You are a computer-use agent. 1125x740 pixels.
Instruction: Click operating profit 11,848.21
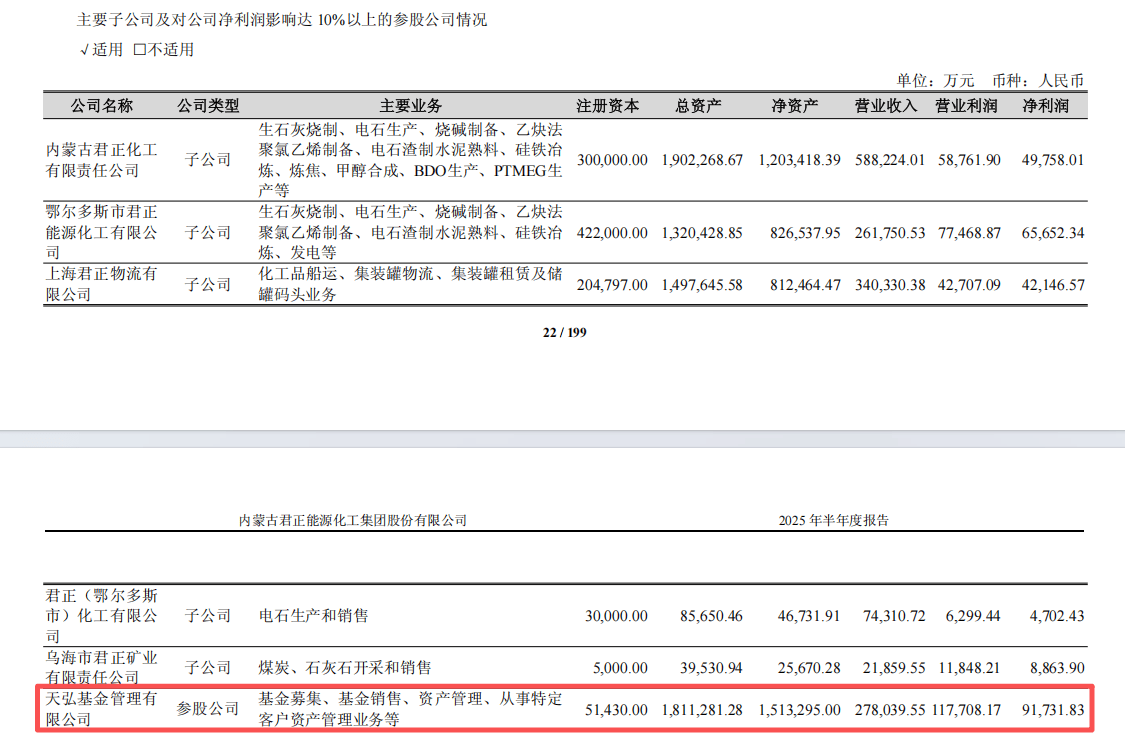pos(969,668)
